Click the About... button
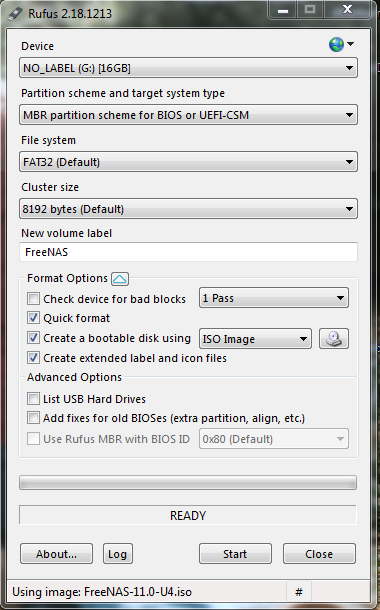The image size is (380, 610). [56, 554]
